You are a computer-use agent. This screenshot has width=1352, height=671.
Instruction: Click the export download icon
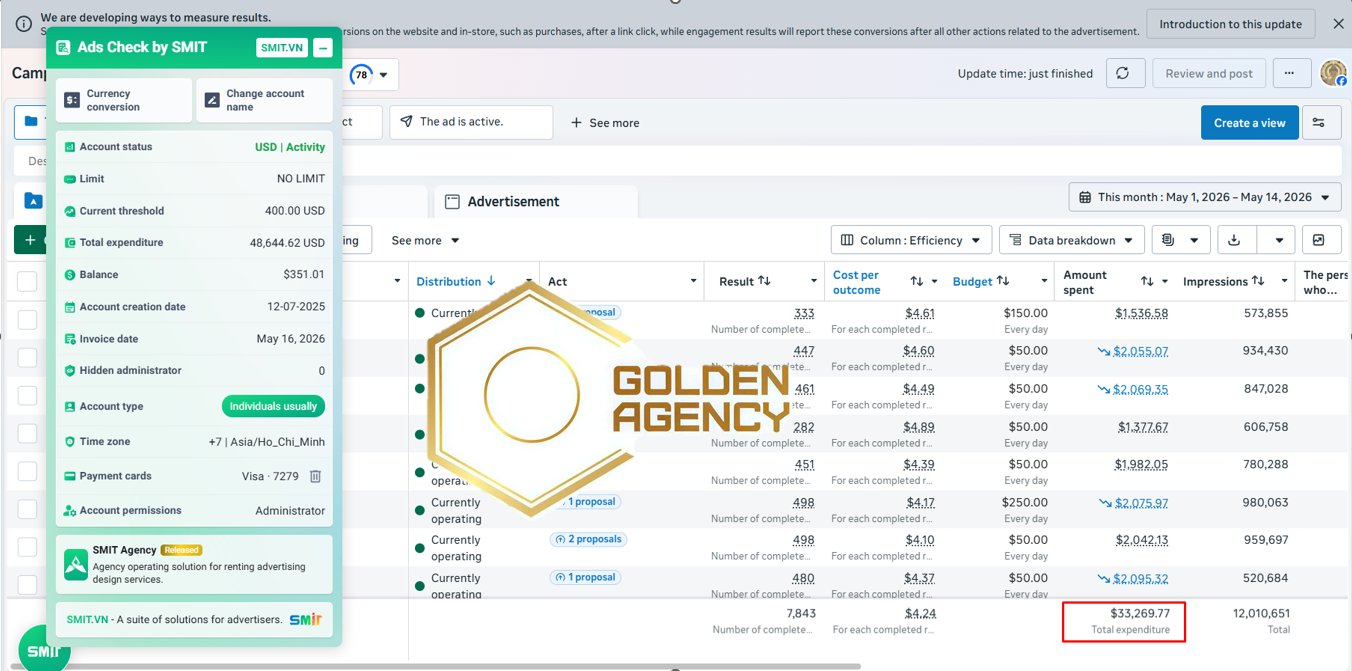coord(1234,240)
